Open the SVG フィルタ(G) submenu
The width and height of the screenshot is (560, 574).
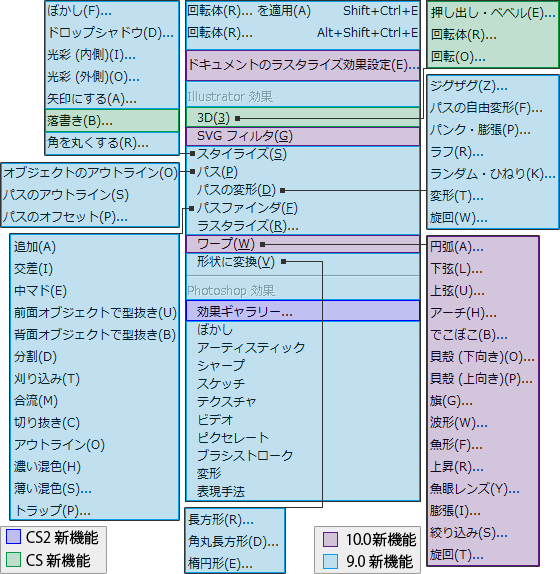point(303,136)
